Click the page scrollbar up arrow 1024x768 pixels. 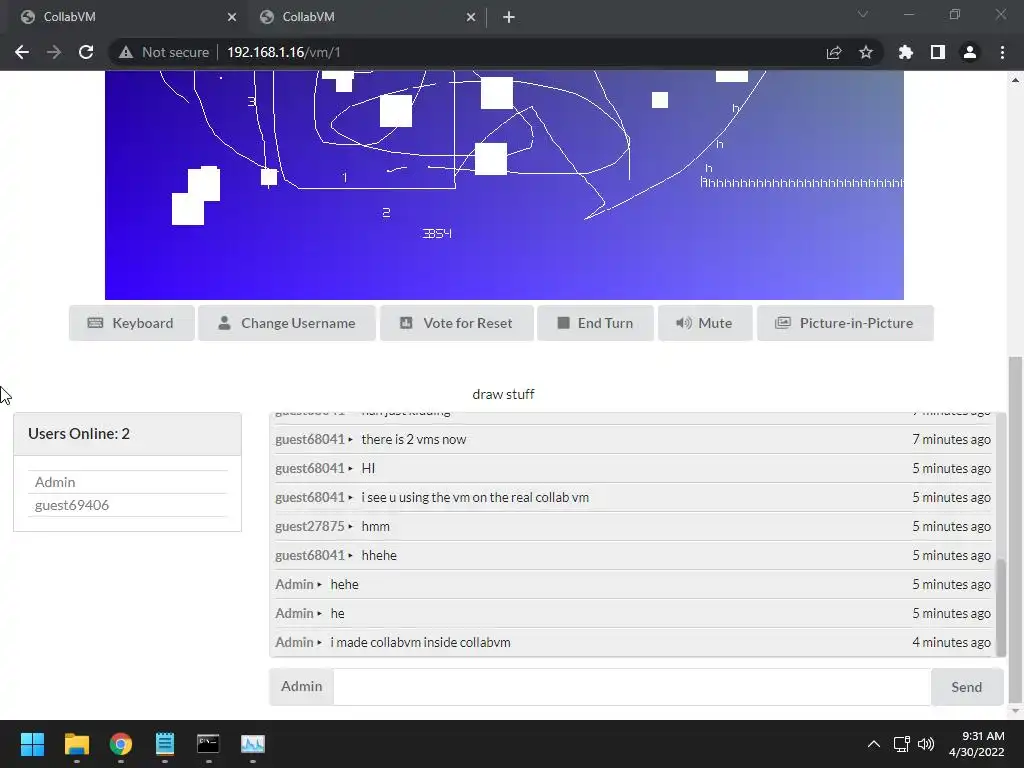(1015, 80)
